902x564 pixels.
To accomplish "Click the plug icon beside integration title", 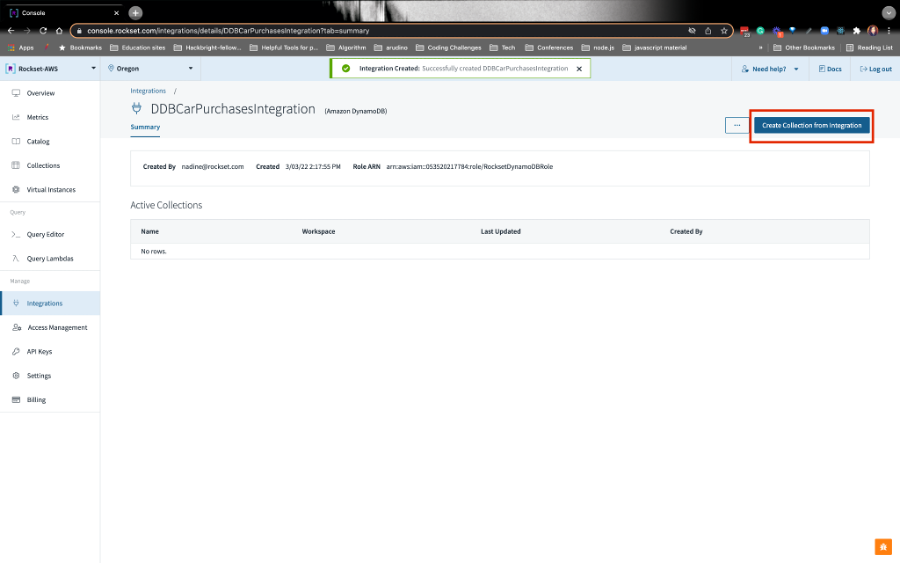I will point(136,108).
